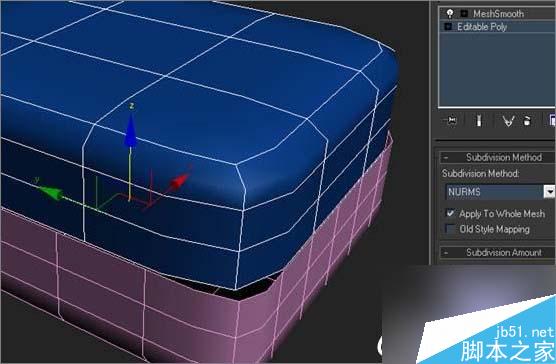Toggle the MeshSmooth lightbulb visibility icon
Image resolution: width=556 pixels, height=364 pixels.
(x=450, y=13)
